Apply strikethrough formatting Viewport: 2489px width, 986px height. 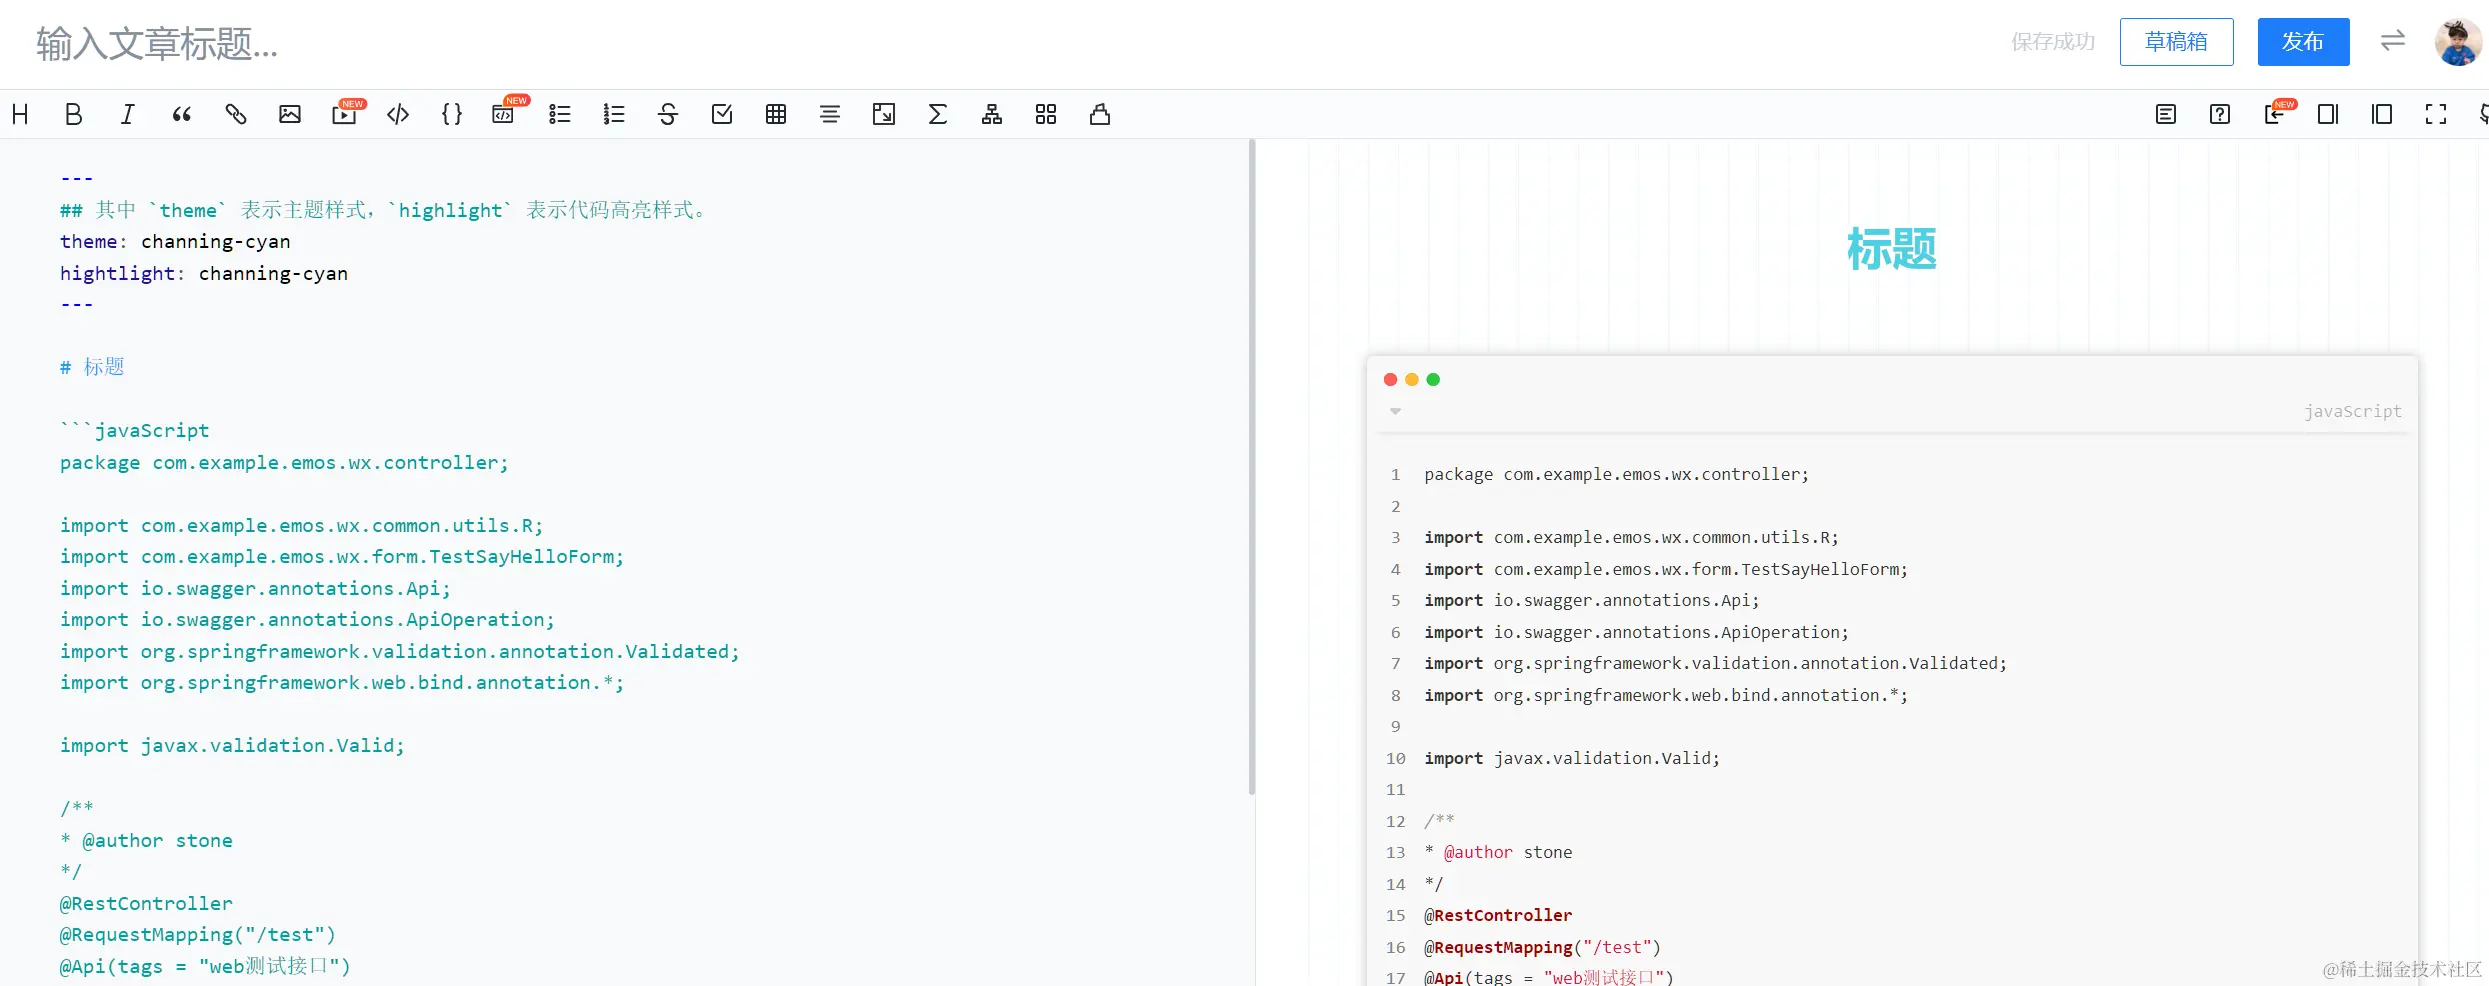tap(667, 114)
